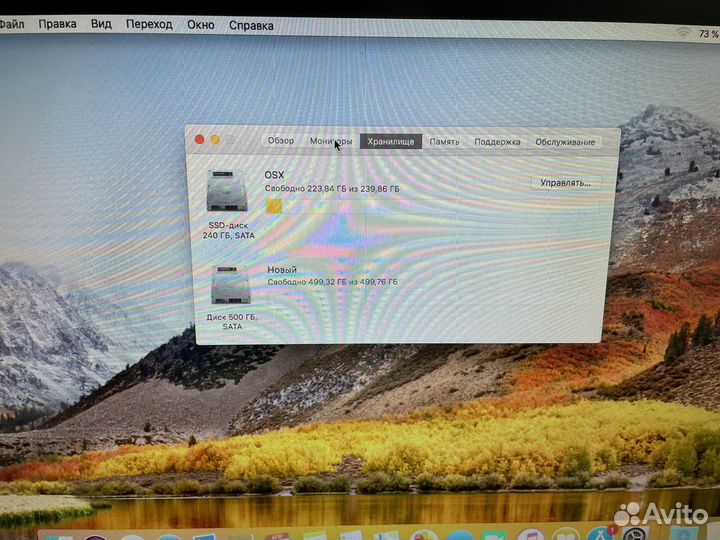Click the OSX volume name
720x540 pixels.
pos(274,175)
